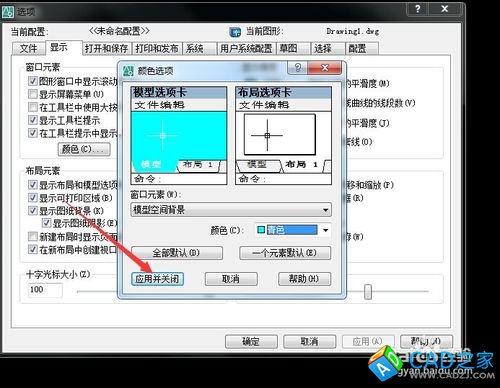Click the 应用(A) button in Options window

[368, 341]
